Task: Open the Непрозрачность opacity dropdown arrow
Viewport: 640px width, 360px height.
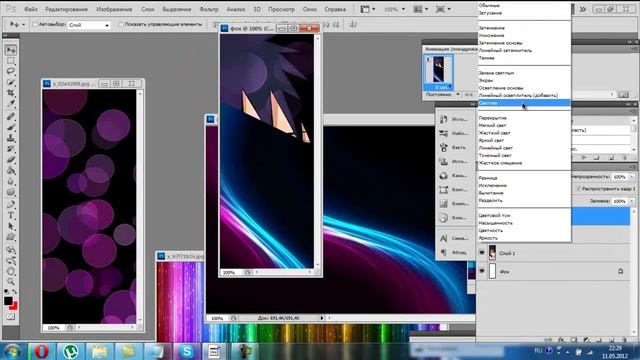Action: (x=632, y=177)
